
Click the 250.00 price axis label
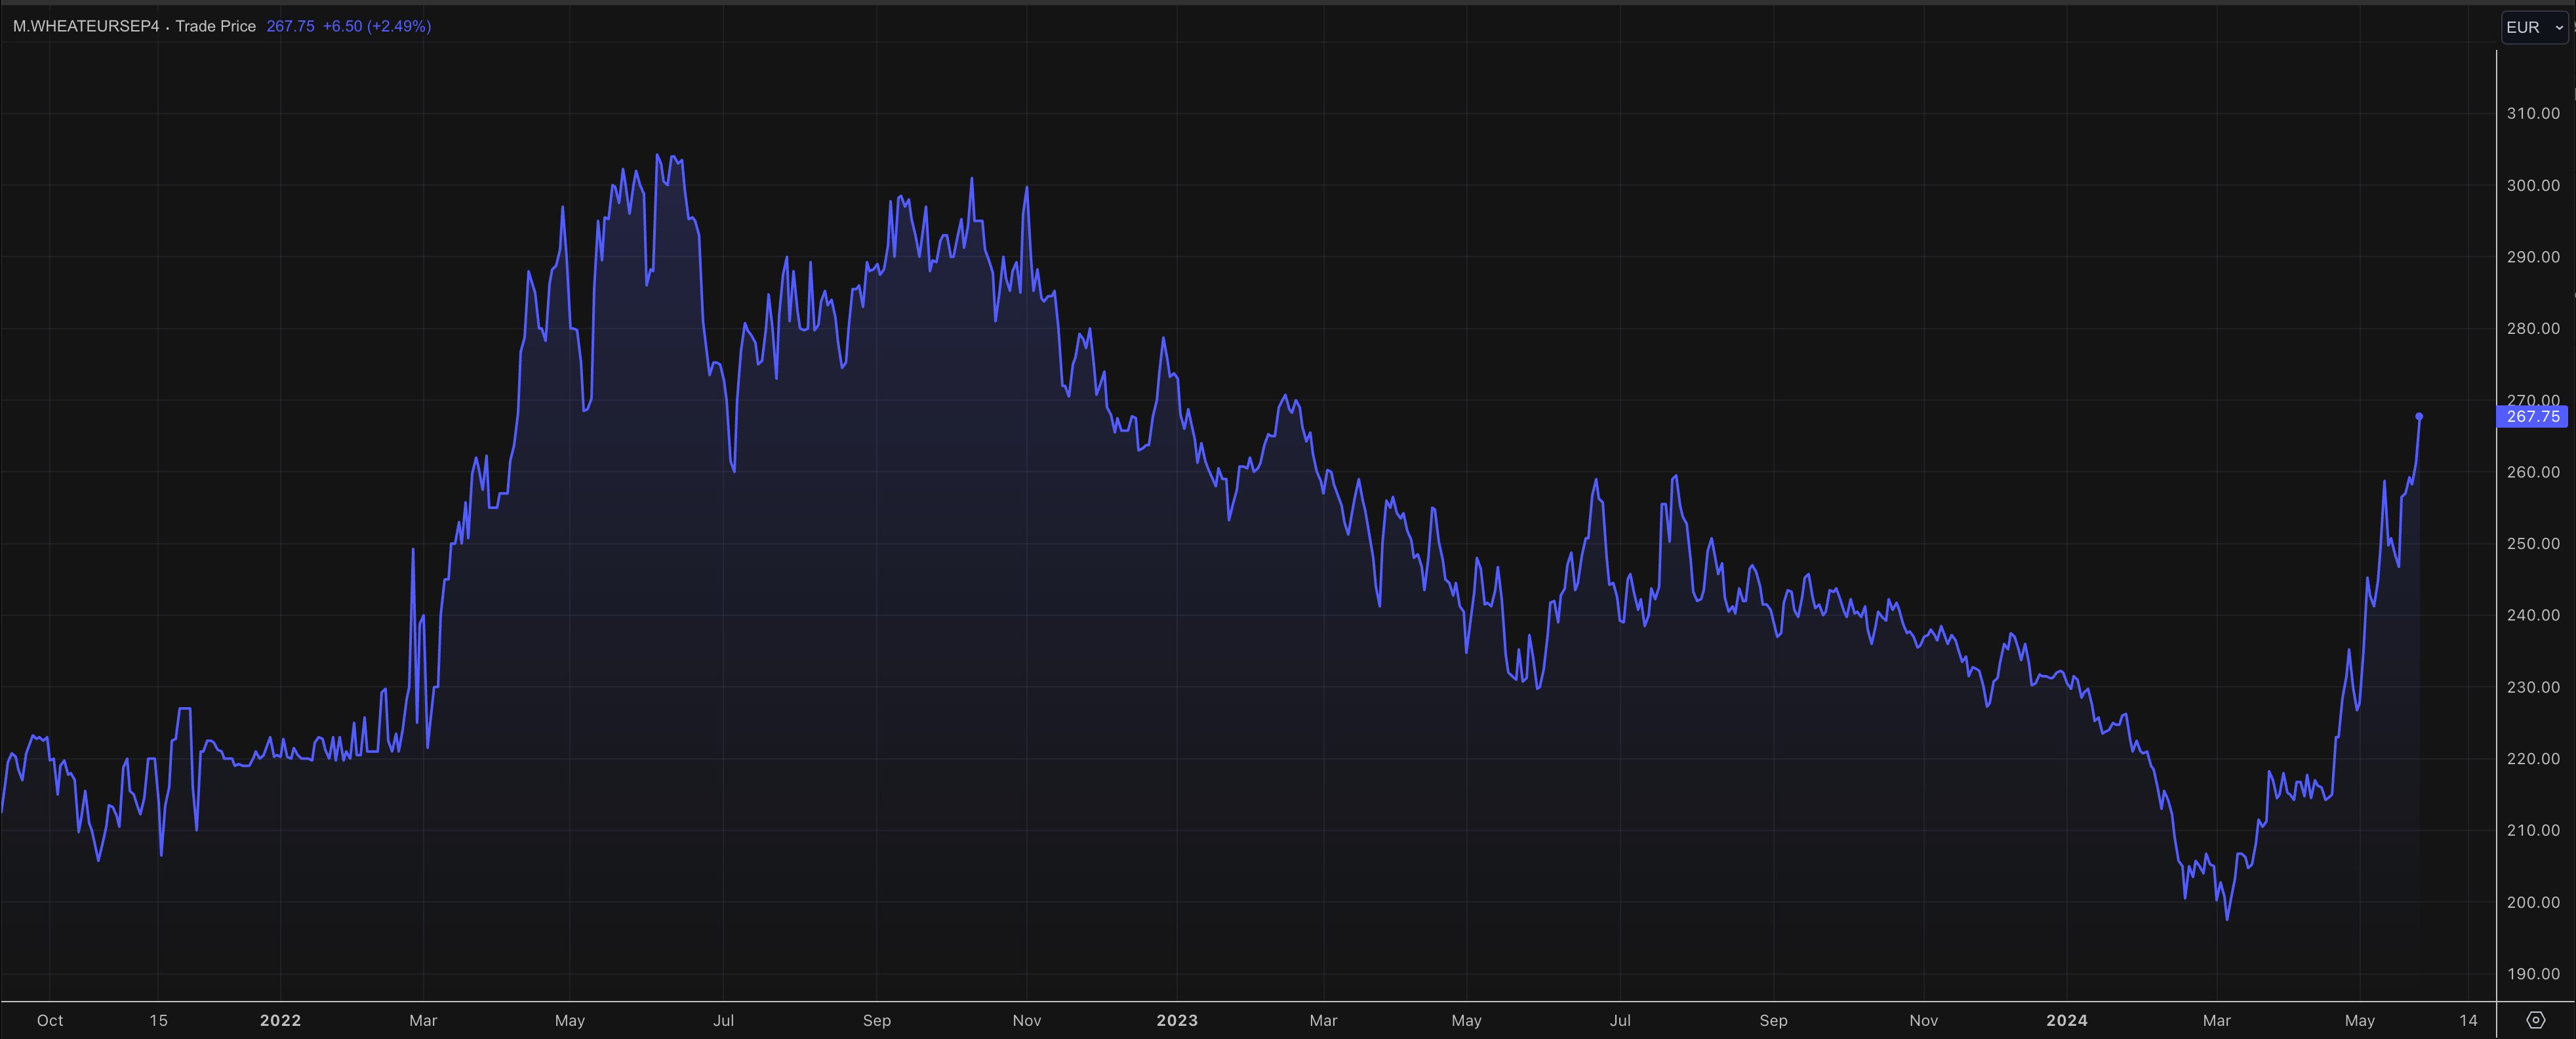coord(2532,543)
